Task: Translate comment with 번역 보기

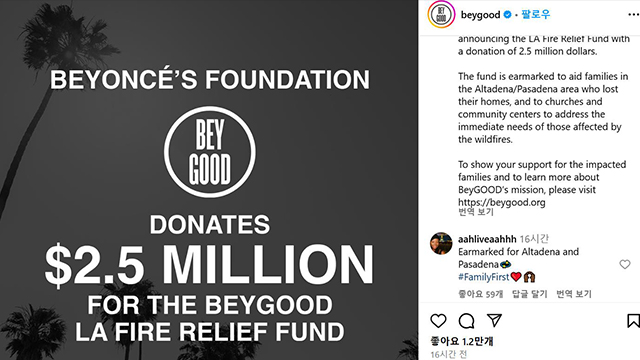Action: click(x=574, y=294)
